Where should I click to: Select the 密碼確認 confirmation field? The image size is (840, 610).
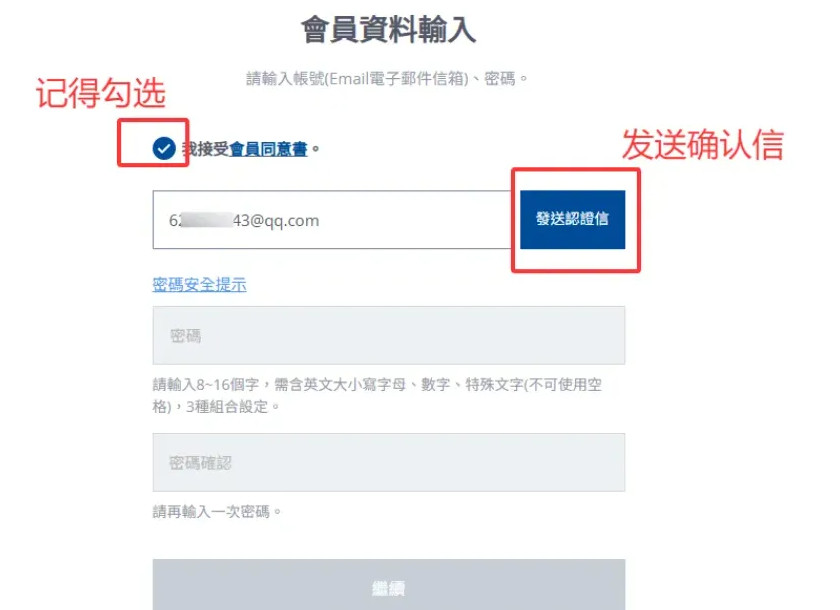coord(388,462)
